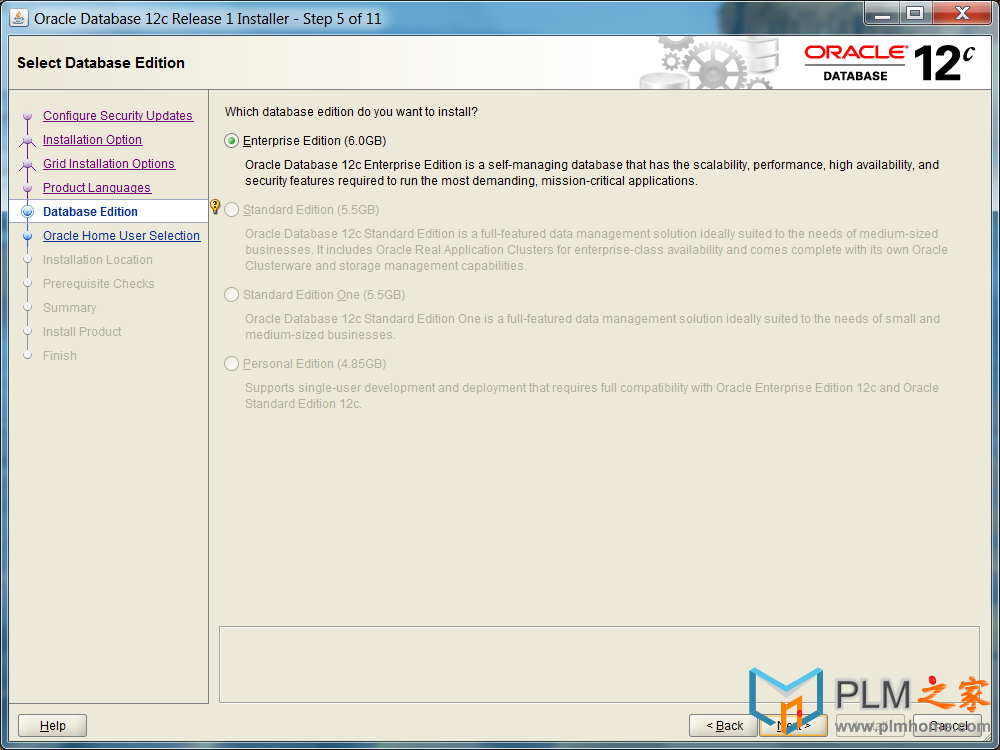Cancel the Oracle installer
The width and height of the screenshot is (1000, 750).
pos(948,726)
